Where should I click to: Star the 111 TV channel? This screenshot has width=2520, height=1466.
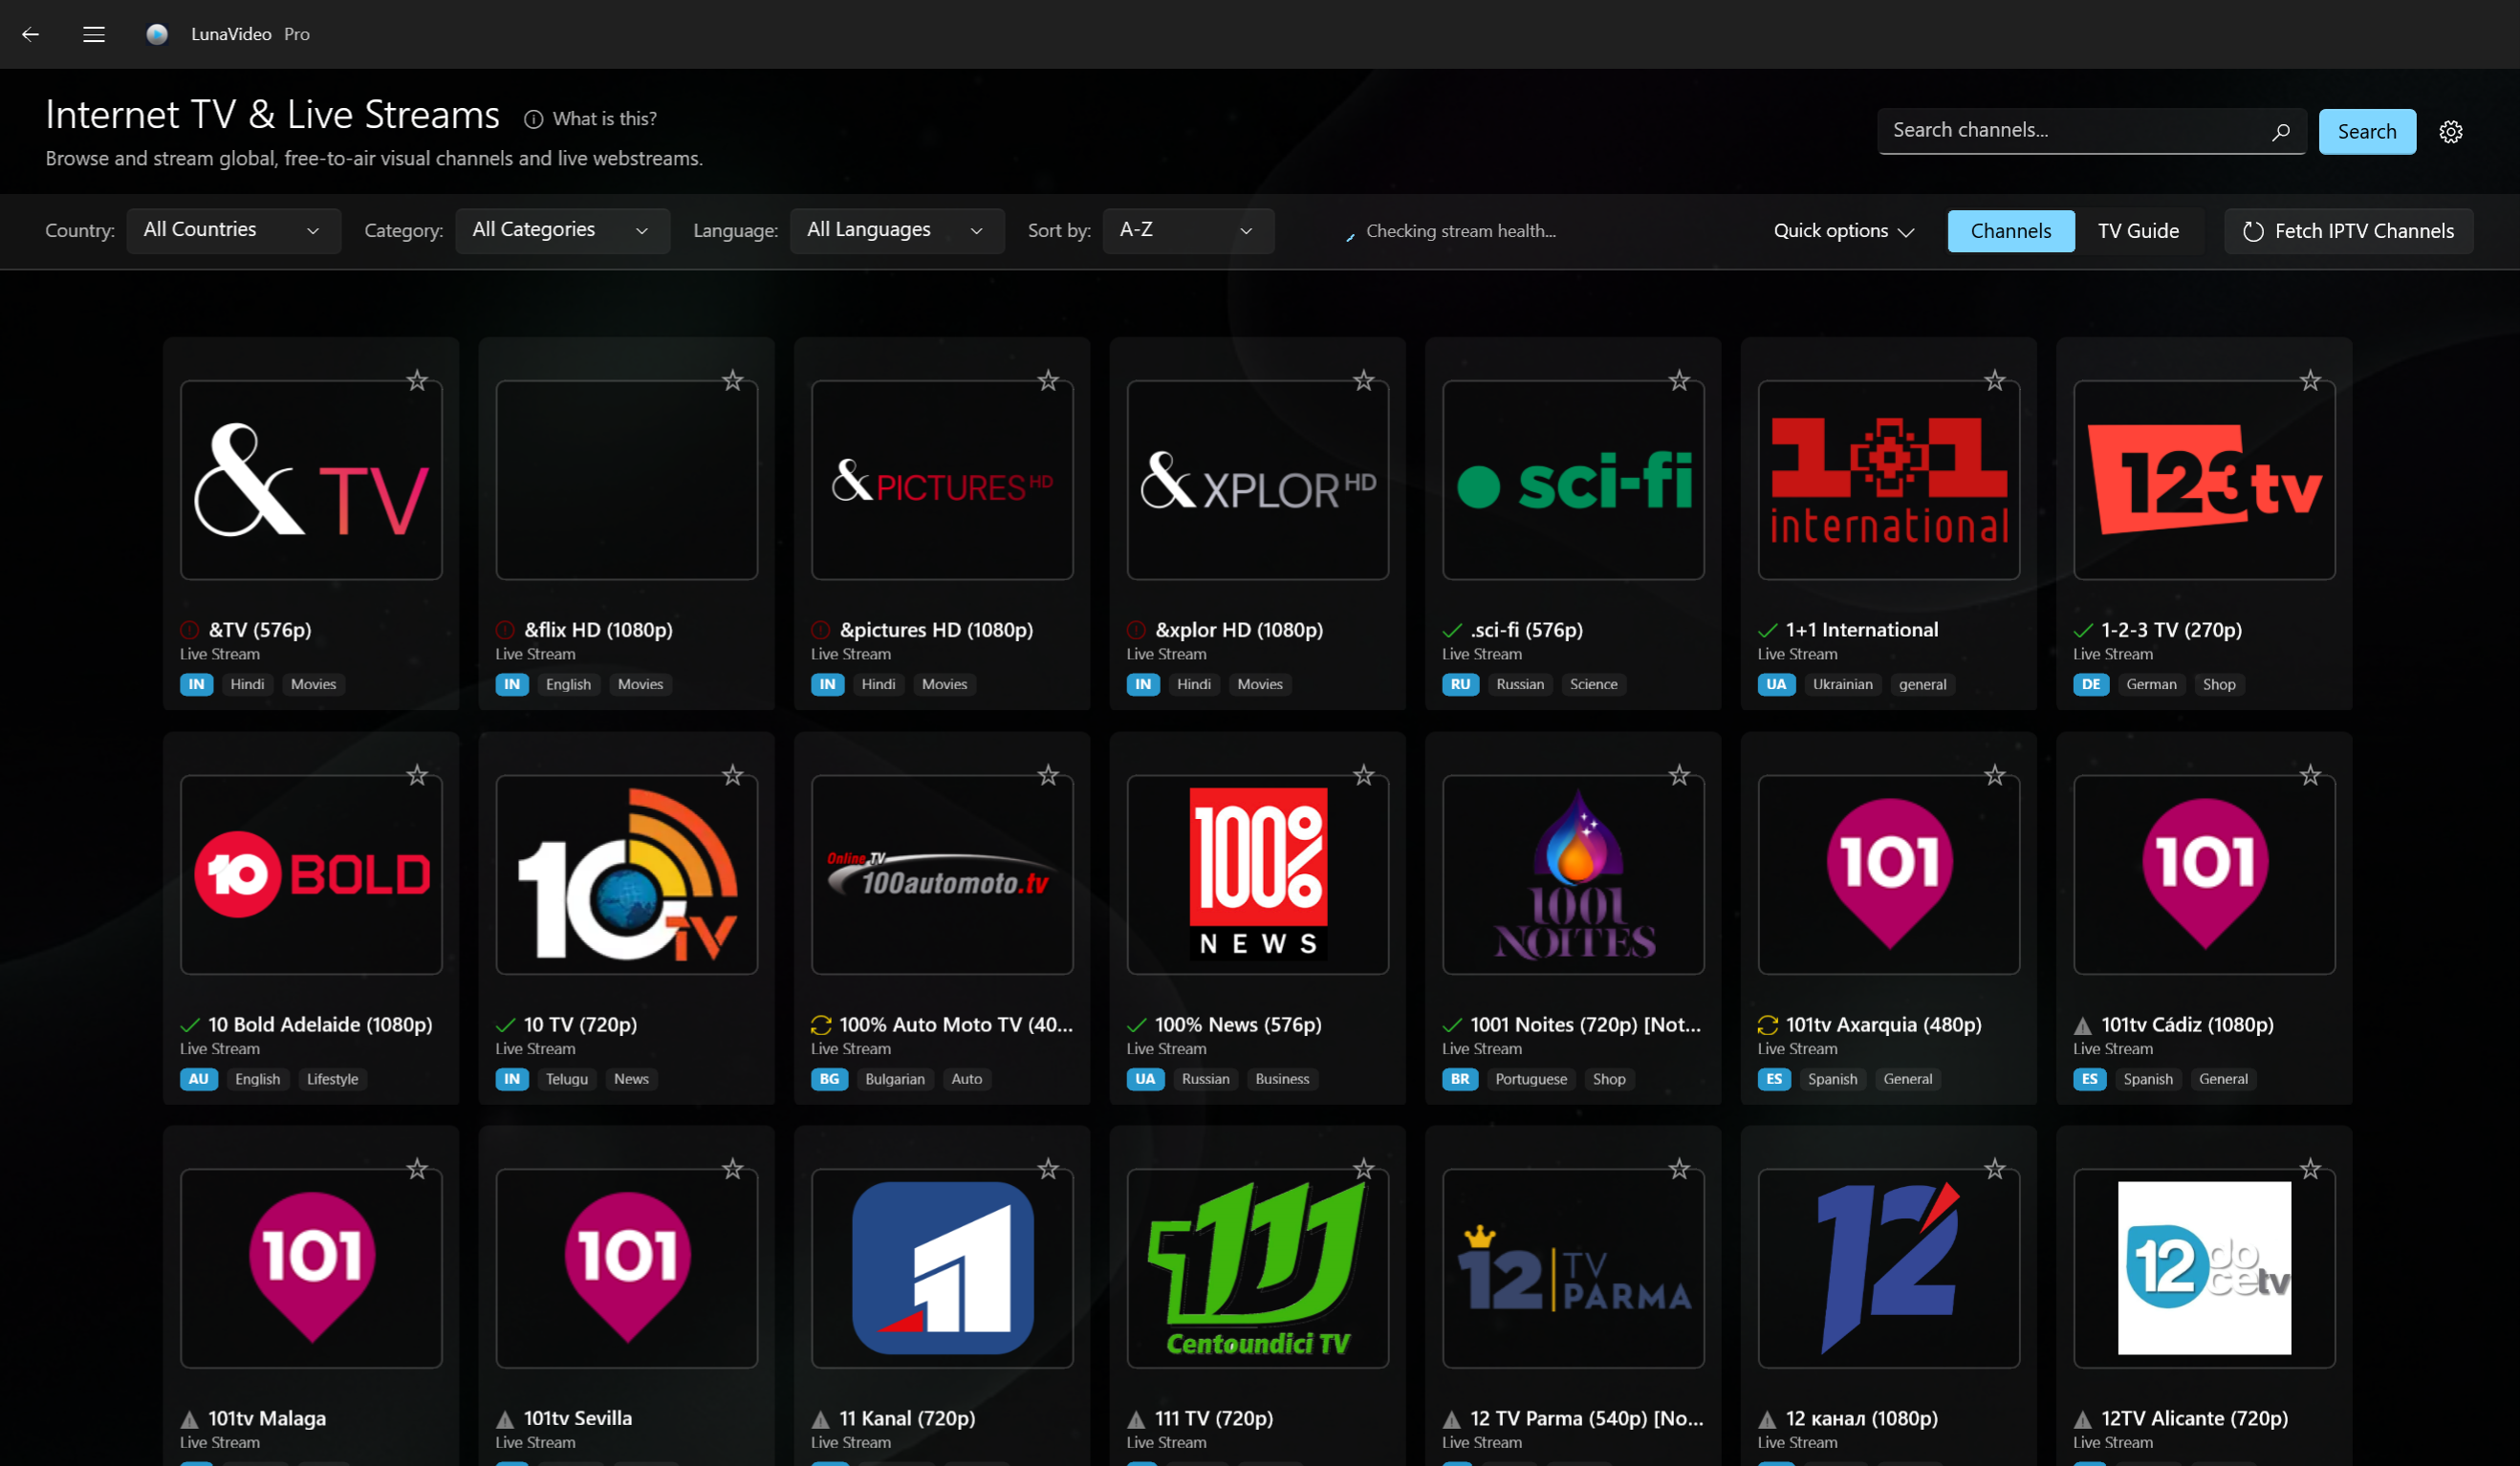click(1364, 1169)
